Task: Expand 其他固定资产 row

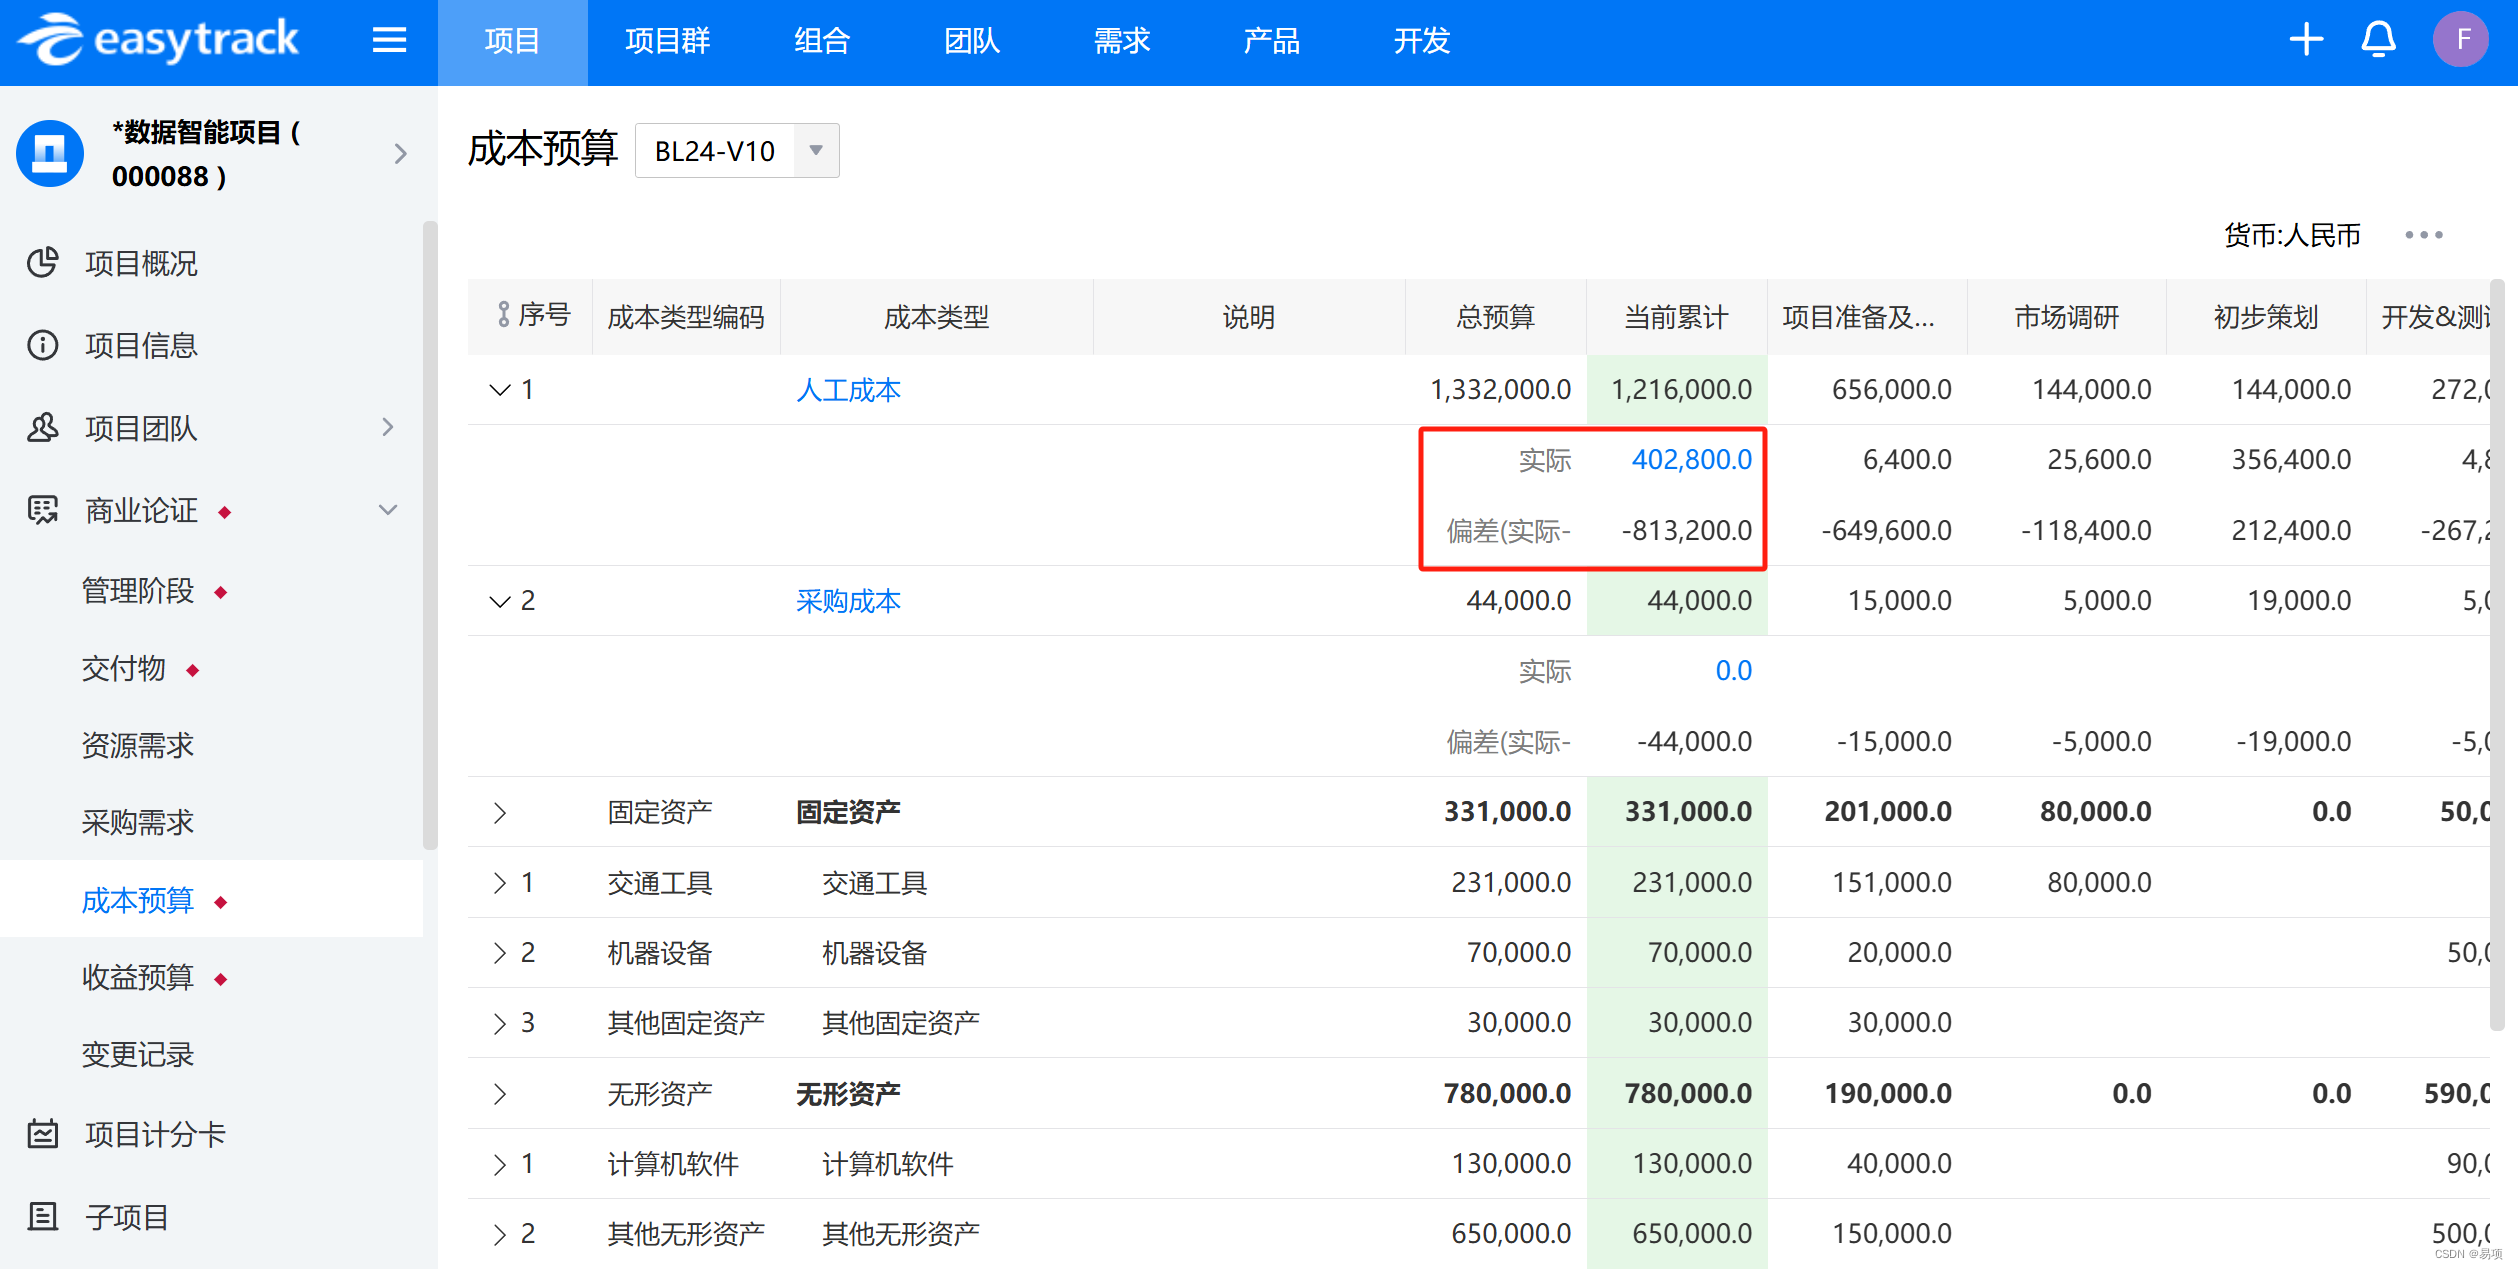Action: coord(500,1023)
